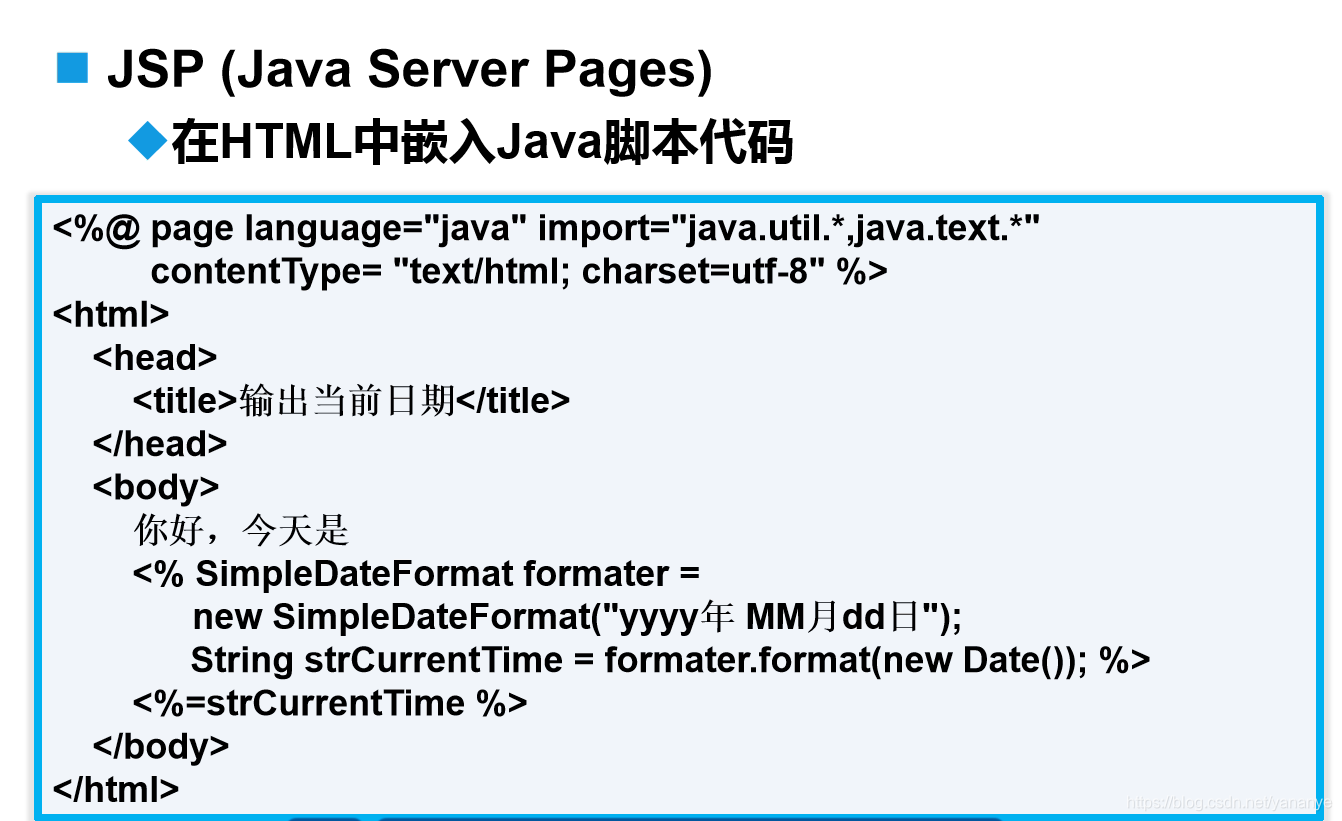Image resolution: width=1342 pixels, height=821 pixels.
Task: Click the line starting "contentType="
Action: click(x=519, y=272)
